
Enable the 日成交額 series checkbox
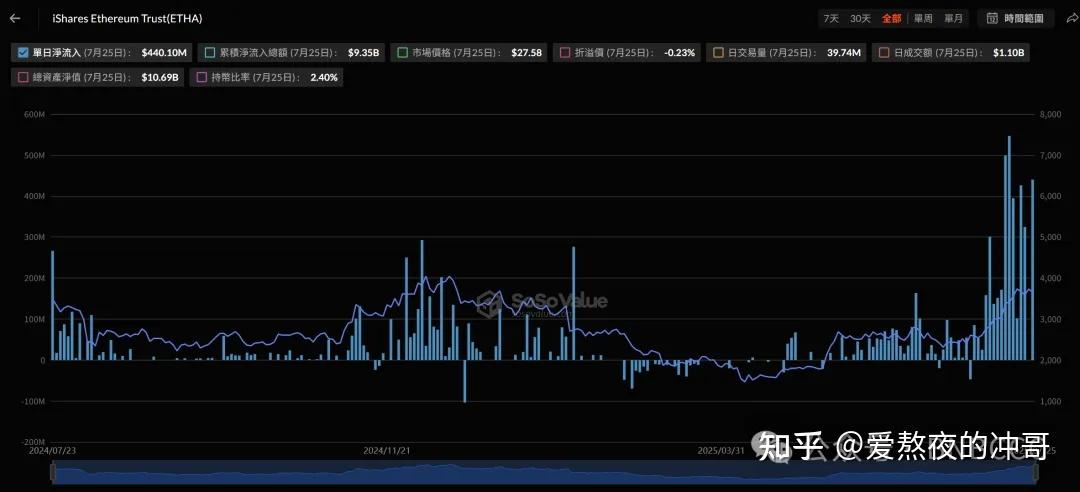pos(883,52)
